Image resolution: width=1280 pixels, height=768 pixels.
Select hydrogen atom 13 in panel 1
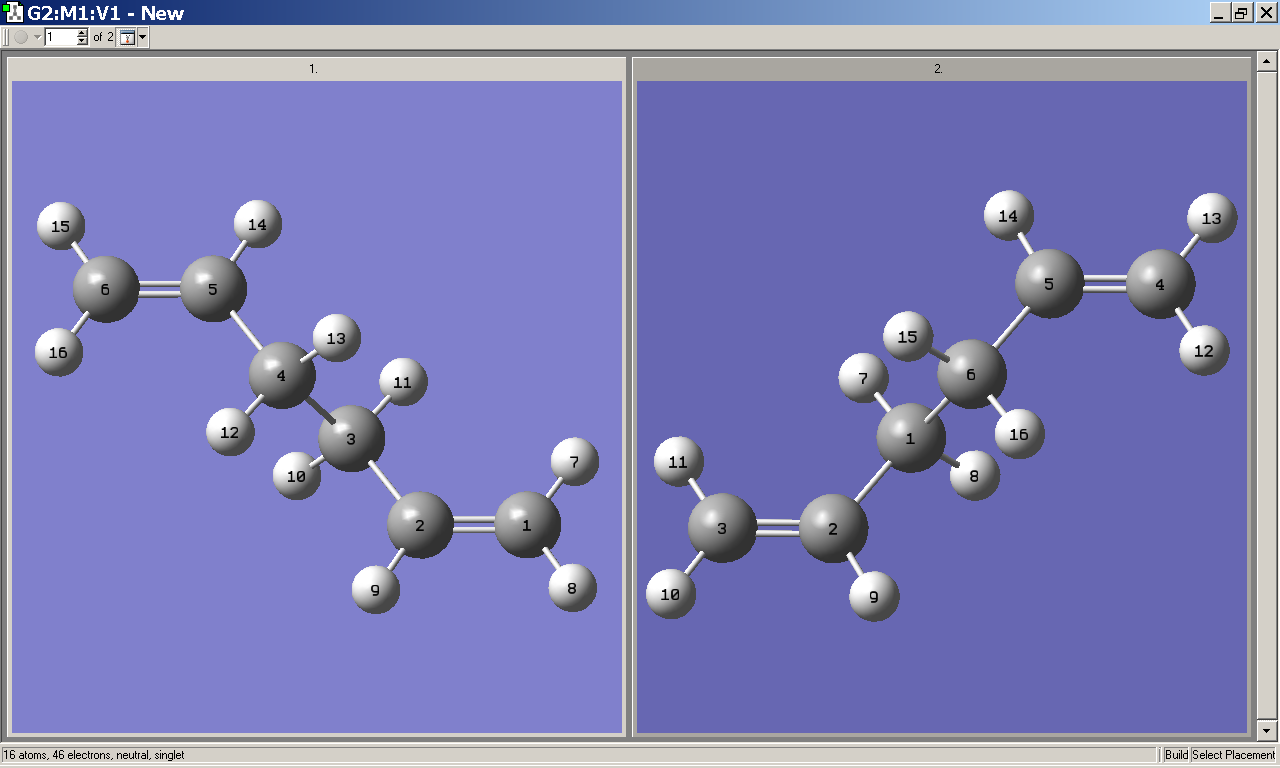(336, 338)
